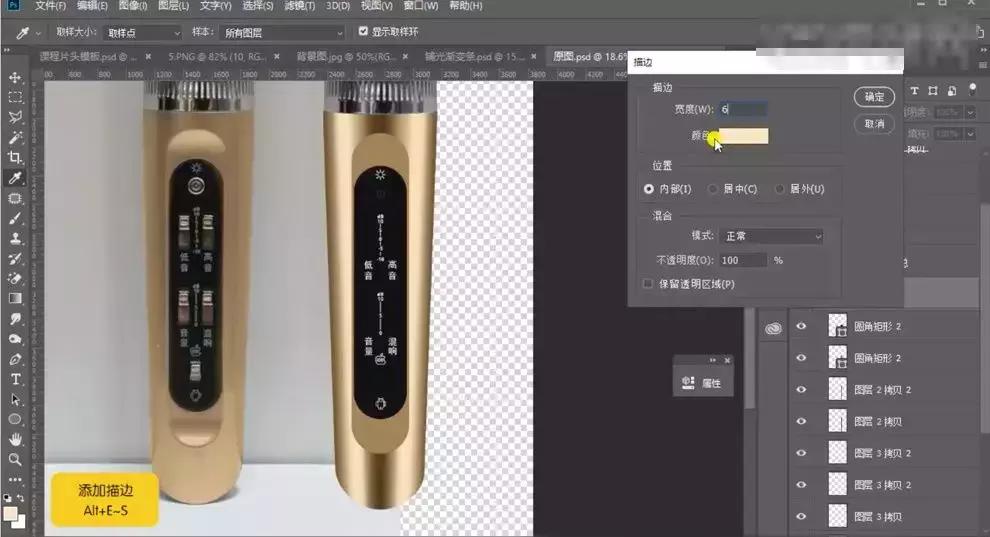Viewport: 990px width, 537px height.
Task: Select the Path Selection tool
Action: [x=15, y=399]
